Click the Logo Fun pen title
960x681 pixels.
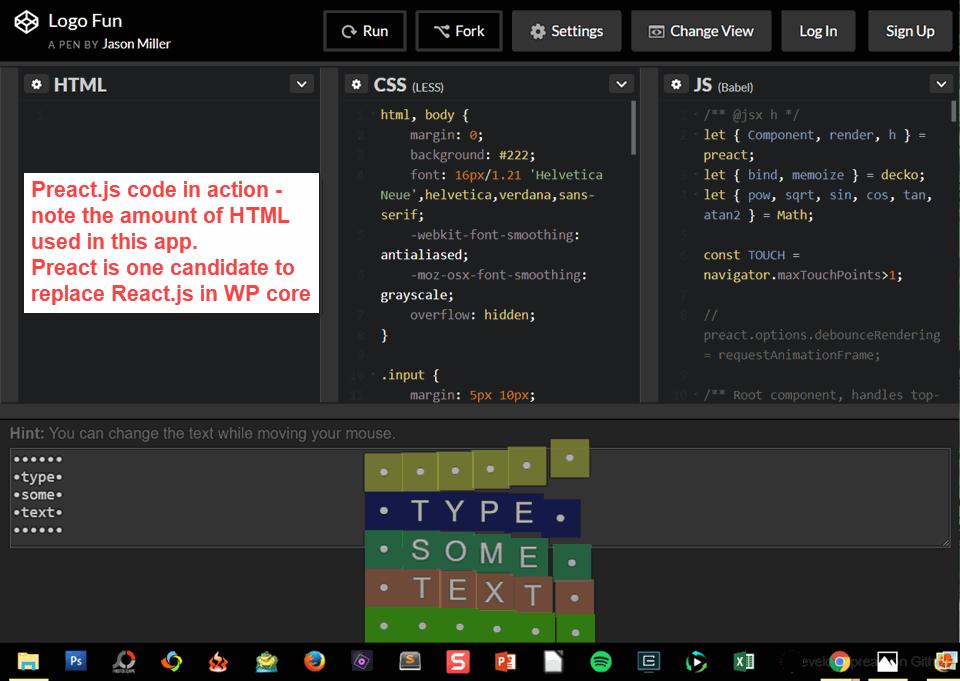[85, 21]
